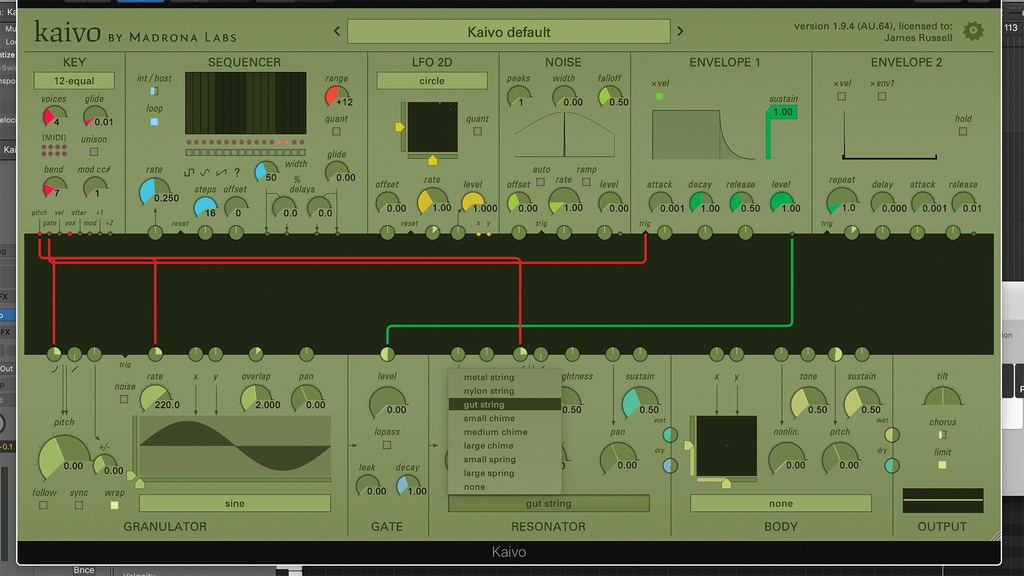Open the 12-equal scale selector

tap(73, 80)
